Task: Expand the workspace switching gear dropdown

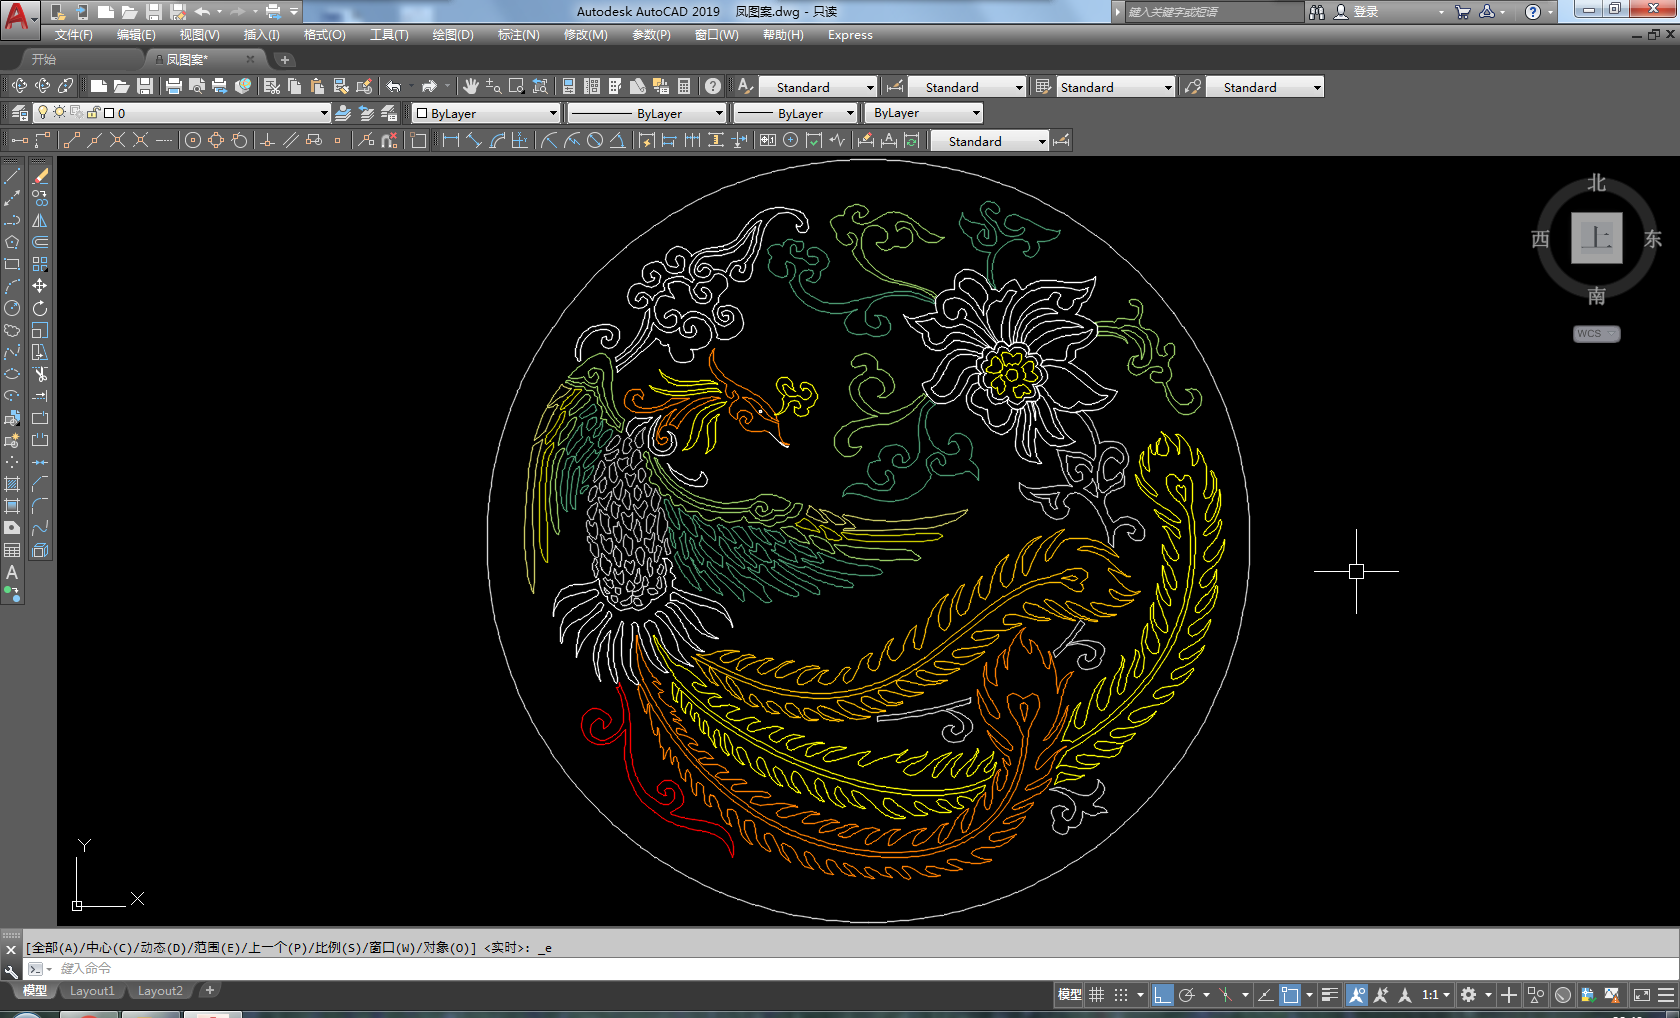Action: click(x=1488, y=995)
